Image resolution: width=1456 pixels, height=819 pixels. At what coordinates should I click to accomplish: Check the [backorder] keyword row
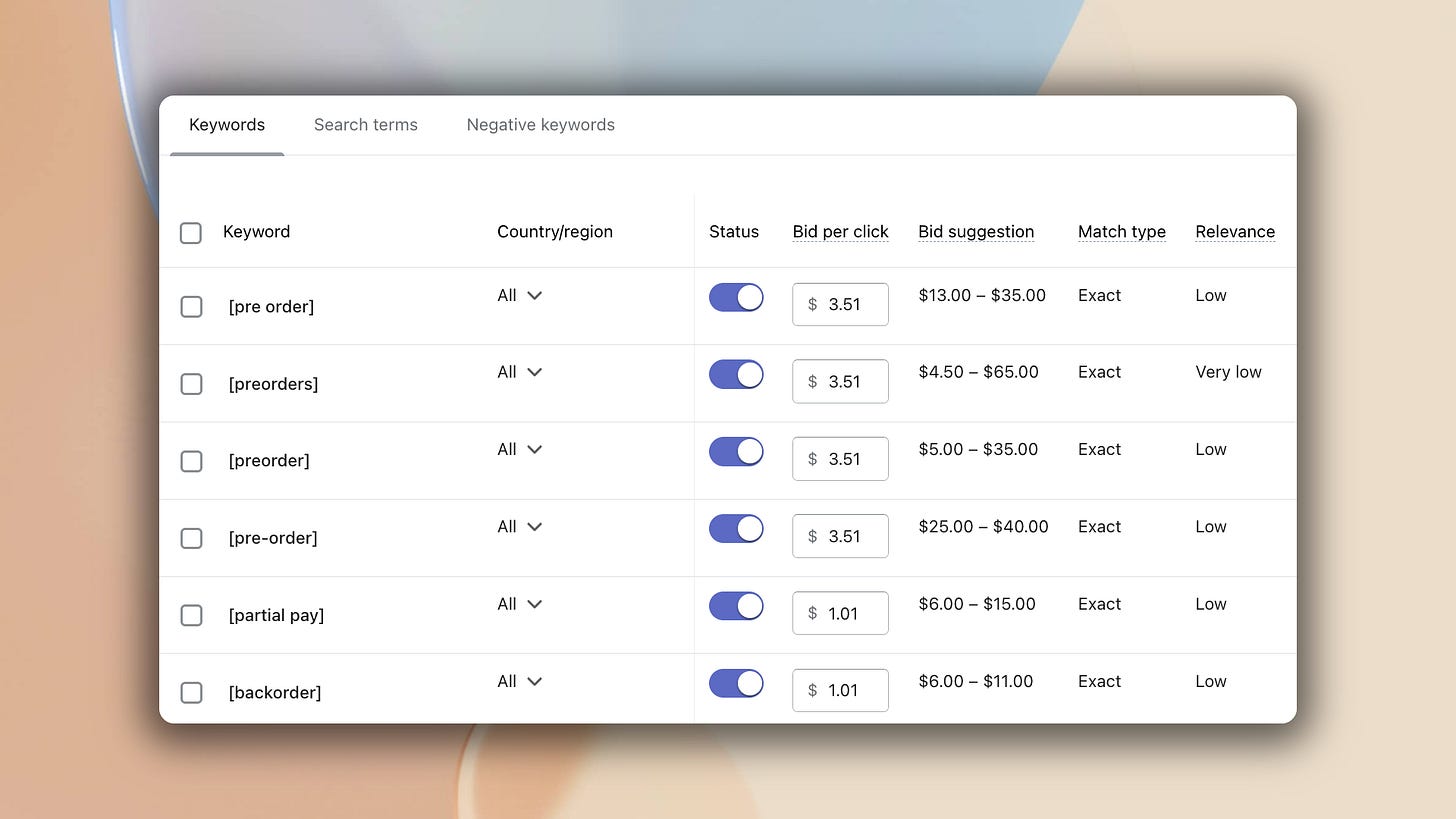[191, 692]
